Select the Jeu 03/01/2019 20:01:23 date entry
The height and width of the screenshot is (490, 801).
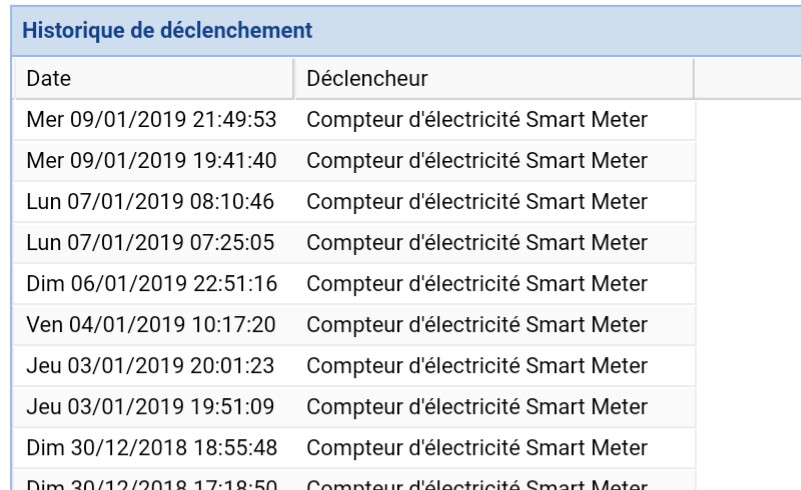click(153, 366)
